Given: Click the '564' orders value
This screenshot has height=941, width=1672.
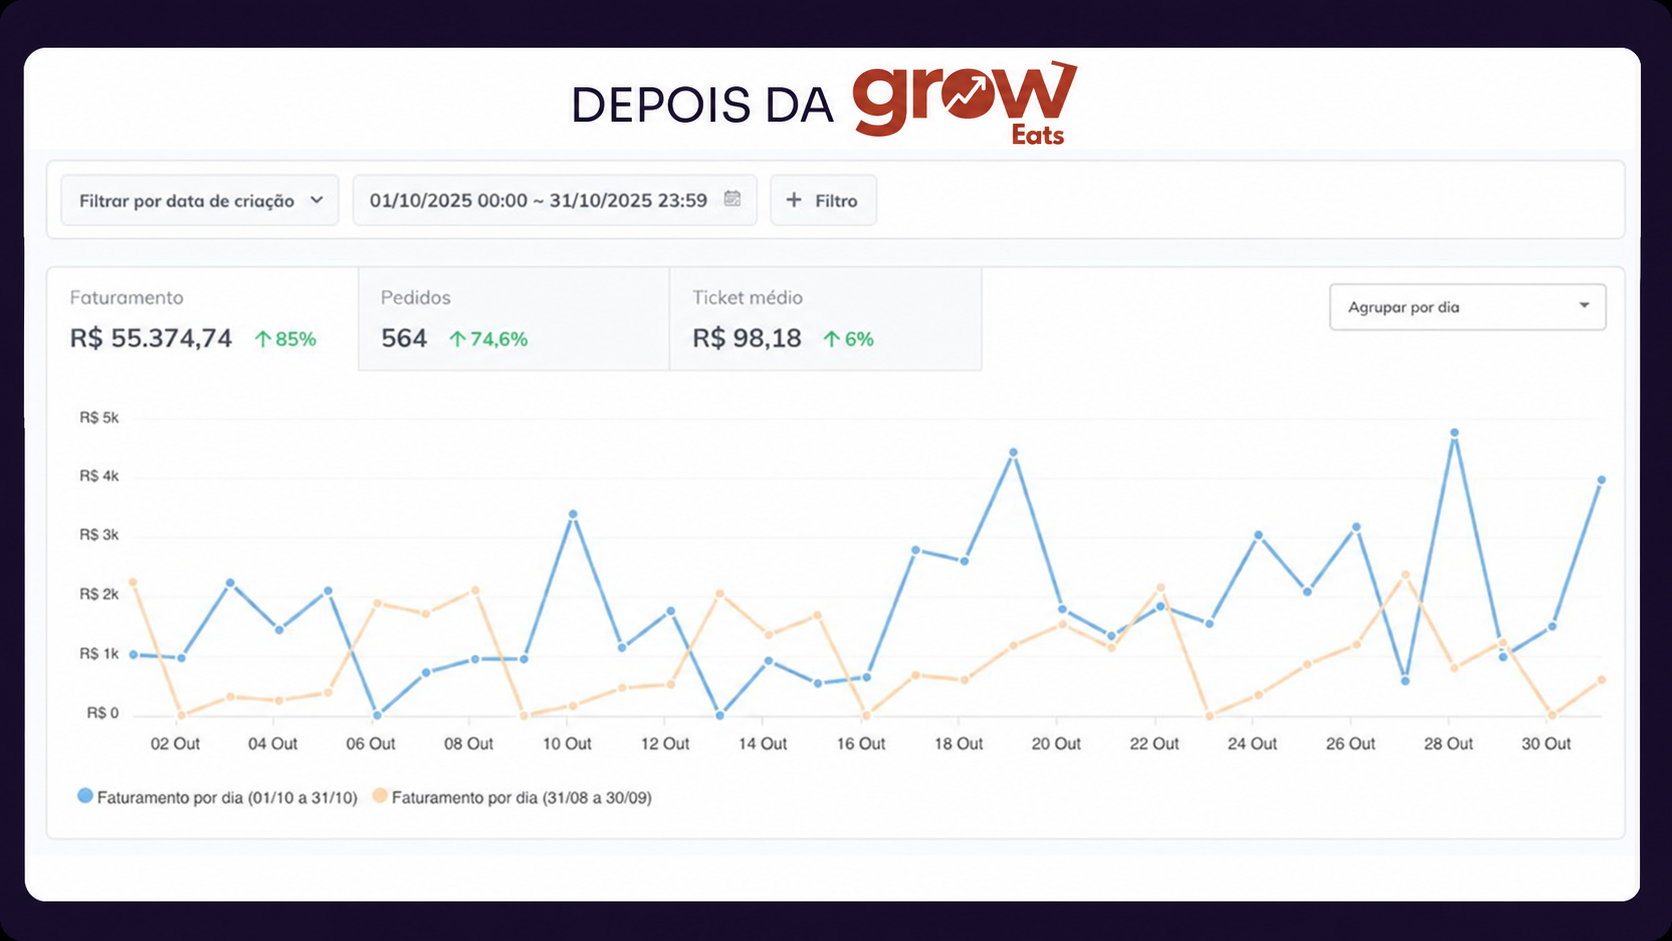Looking at the screenshot, I should coord(404,338).
